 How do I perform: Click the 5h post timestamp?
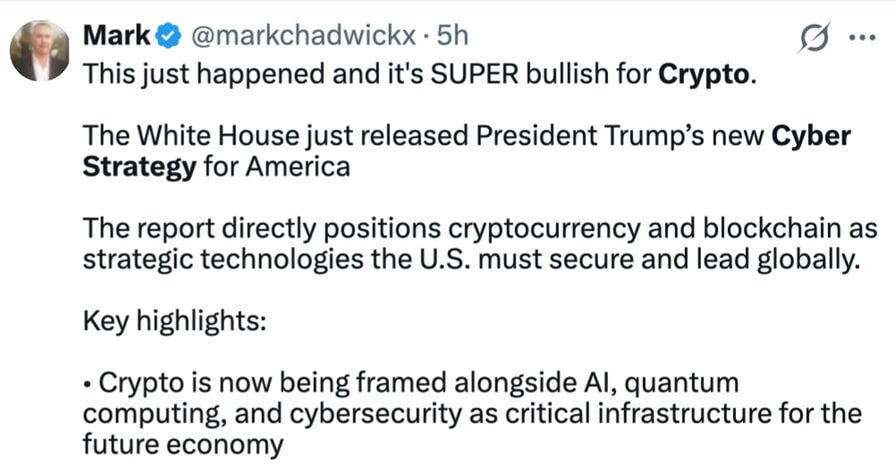(x=451, y=37)
